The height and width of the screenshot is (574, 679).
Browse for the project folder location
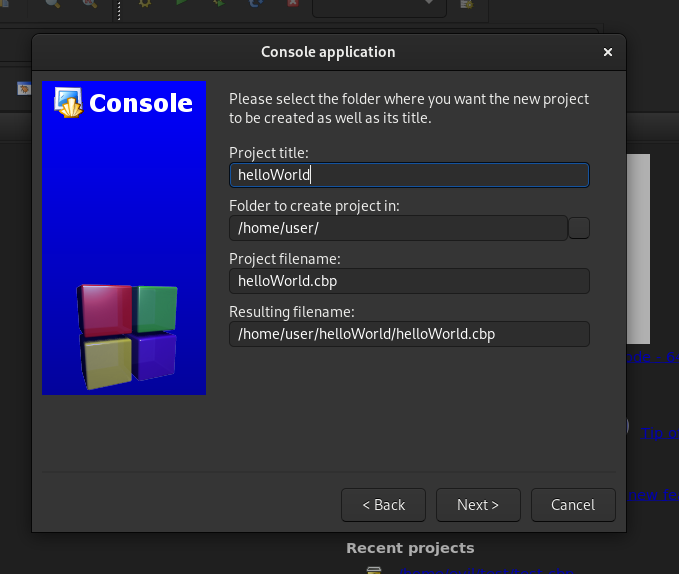click(x=579, y=228)
